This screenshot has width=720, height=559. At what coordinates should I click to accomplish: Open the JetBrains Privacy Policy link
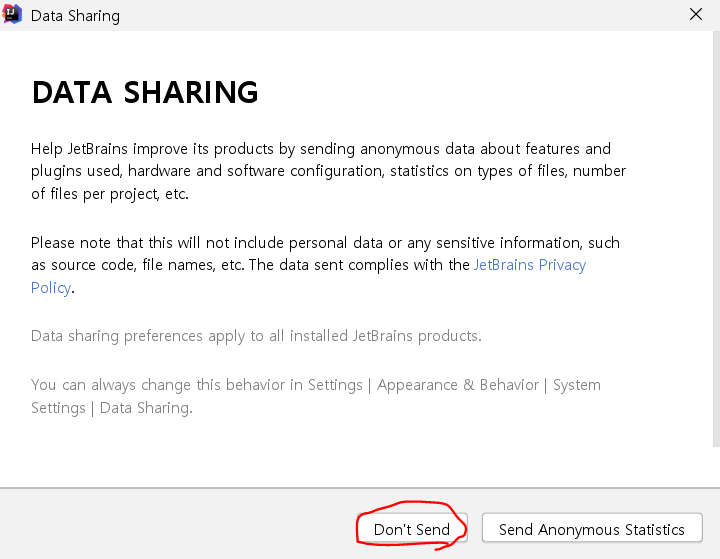click(529, 265)
